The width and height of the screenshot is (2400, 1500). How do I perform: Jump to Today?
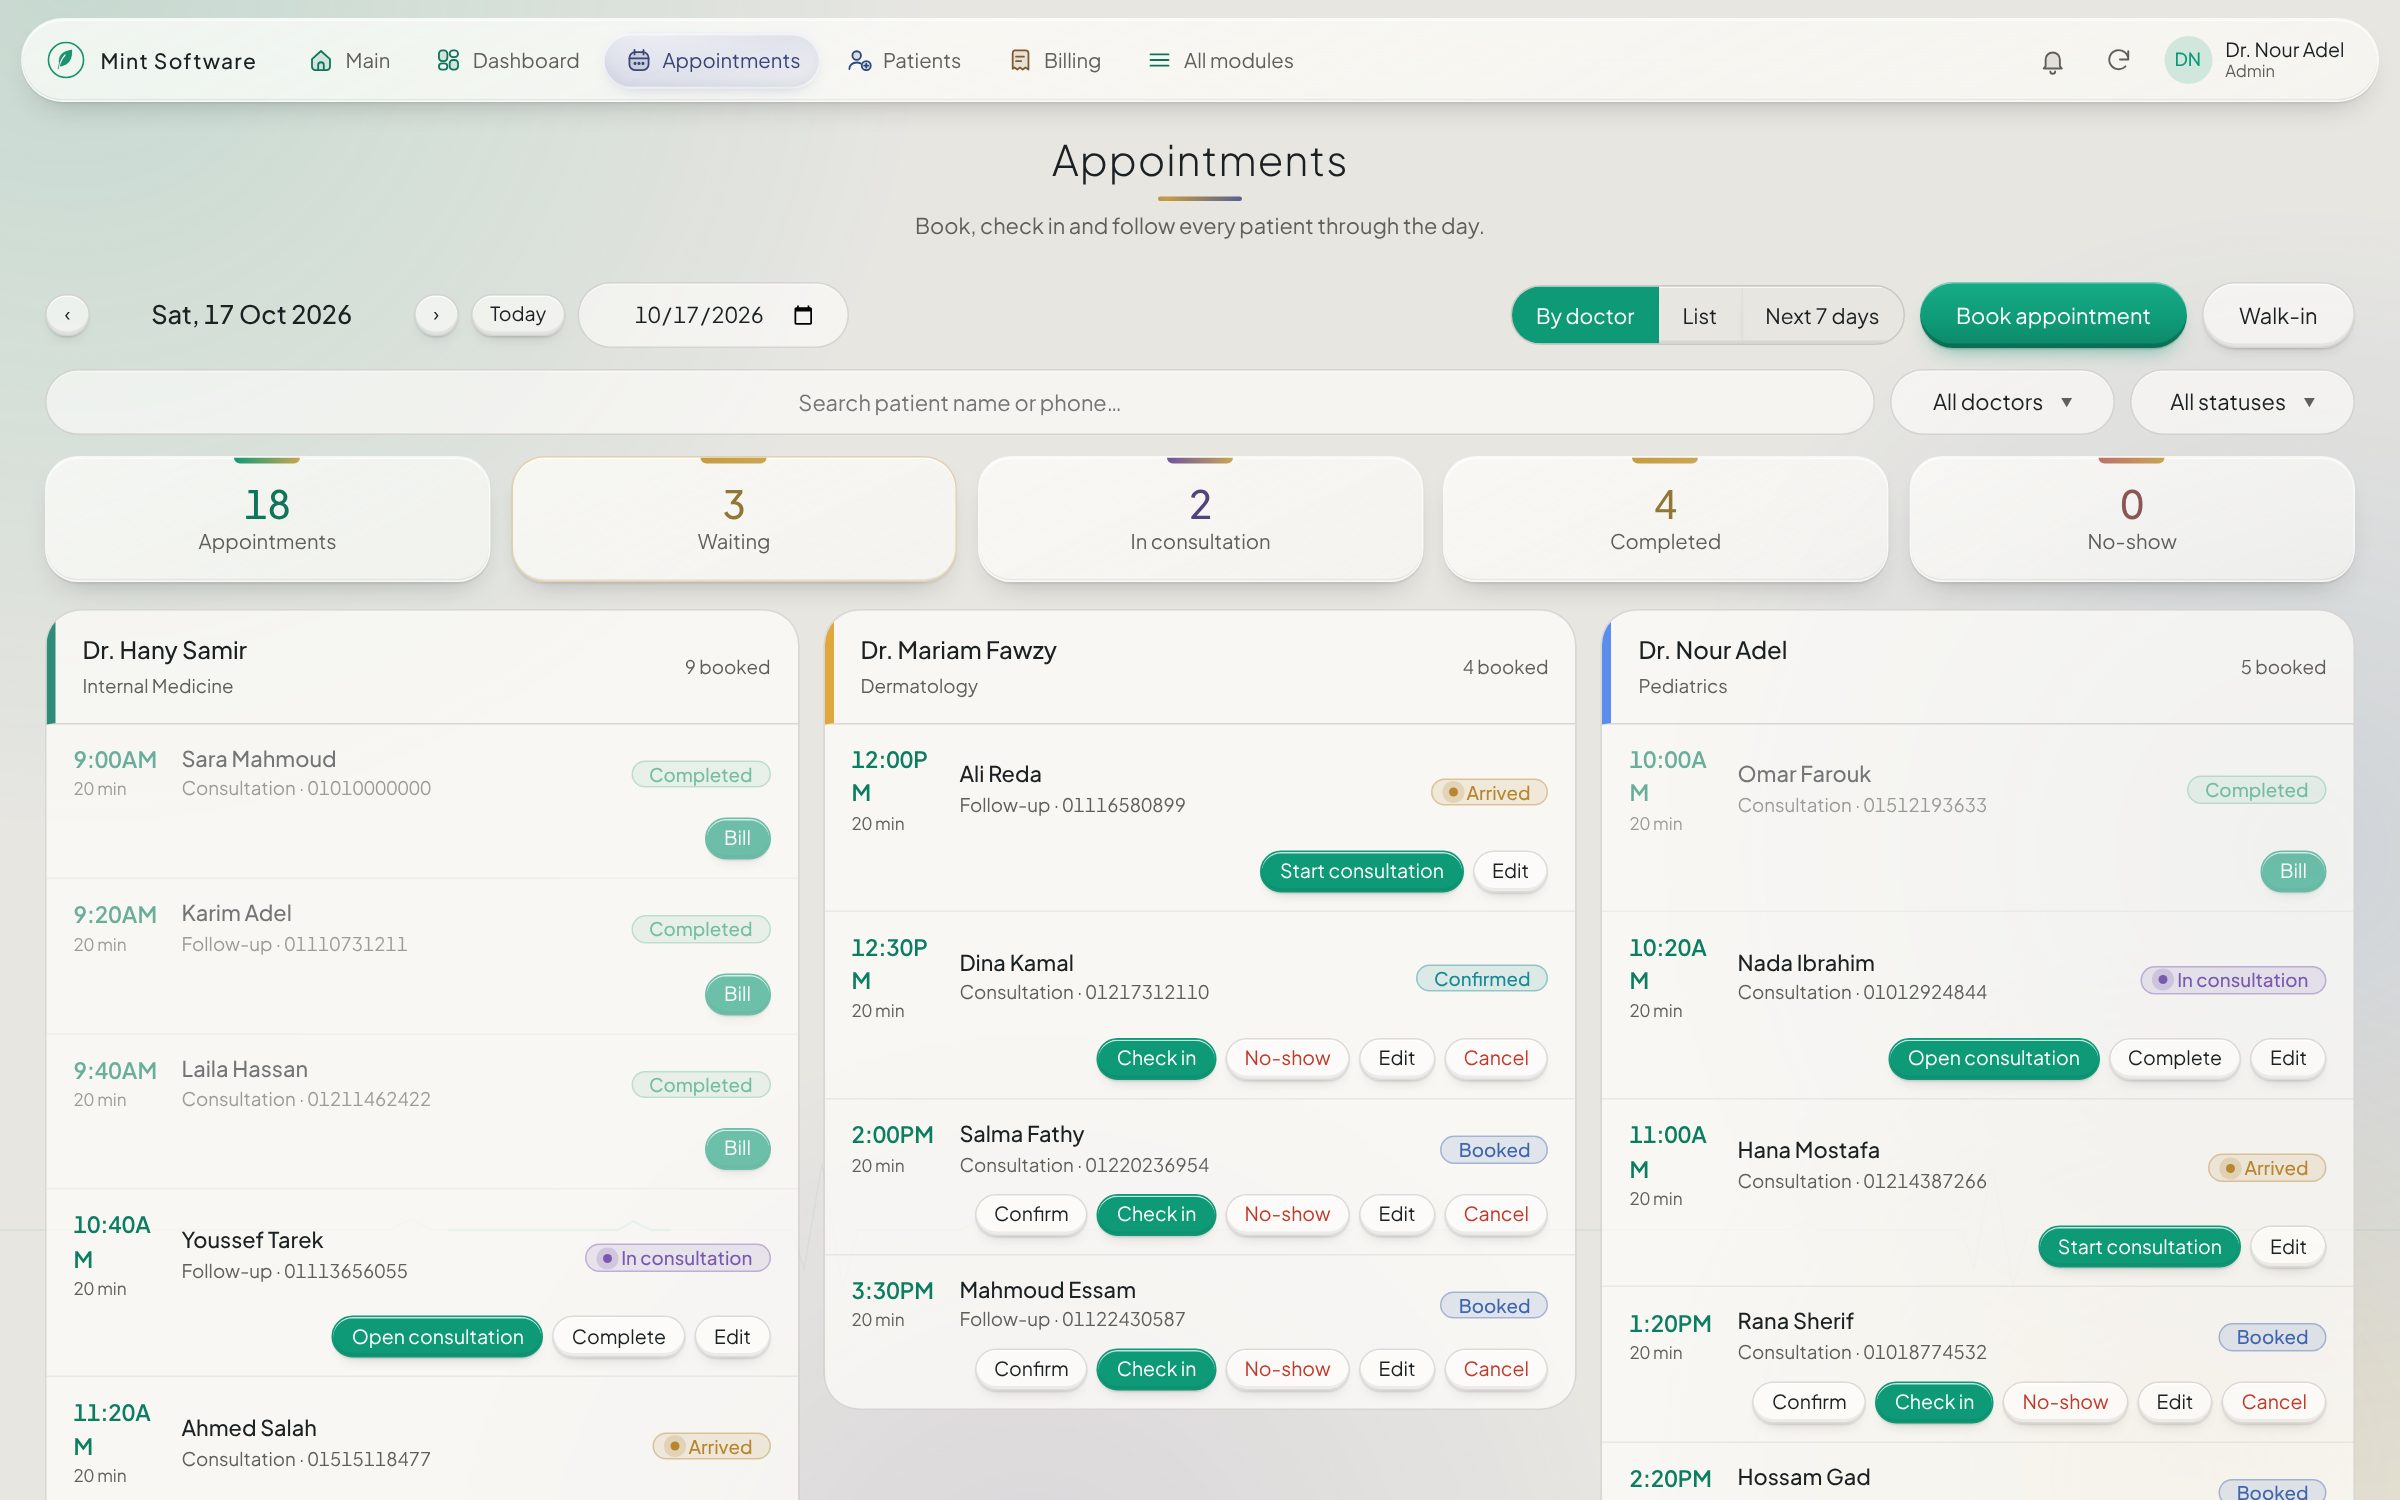[x=518, y=314]
